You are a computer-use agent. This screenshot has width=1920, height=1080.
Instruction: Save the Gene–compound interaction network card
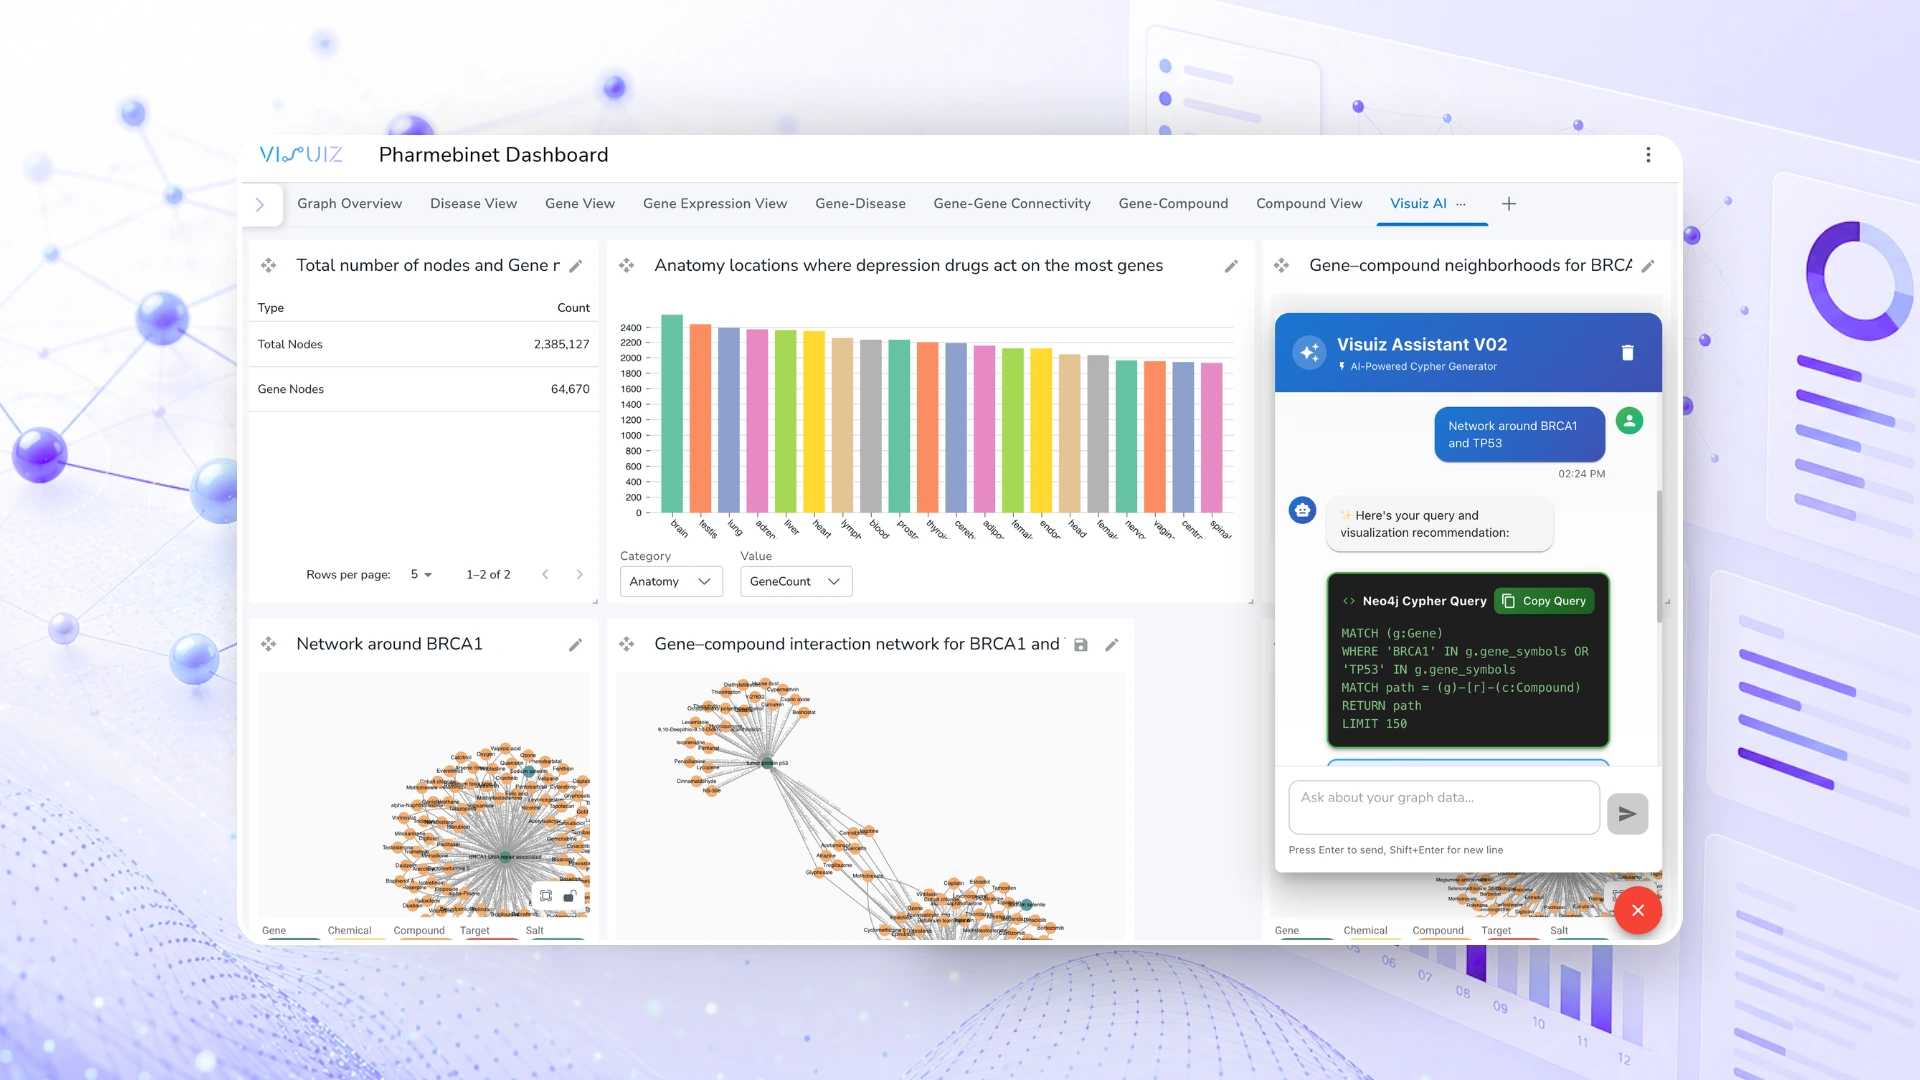1080,645
